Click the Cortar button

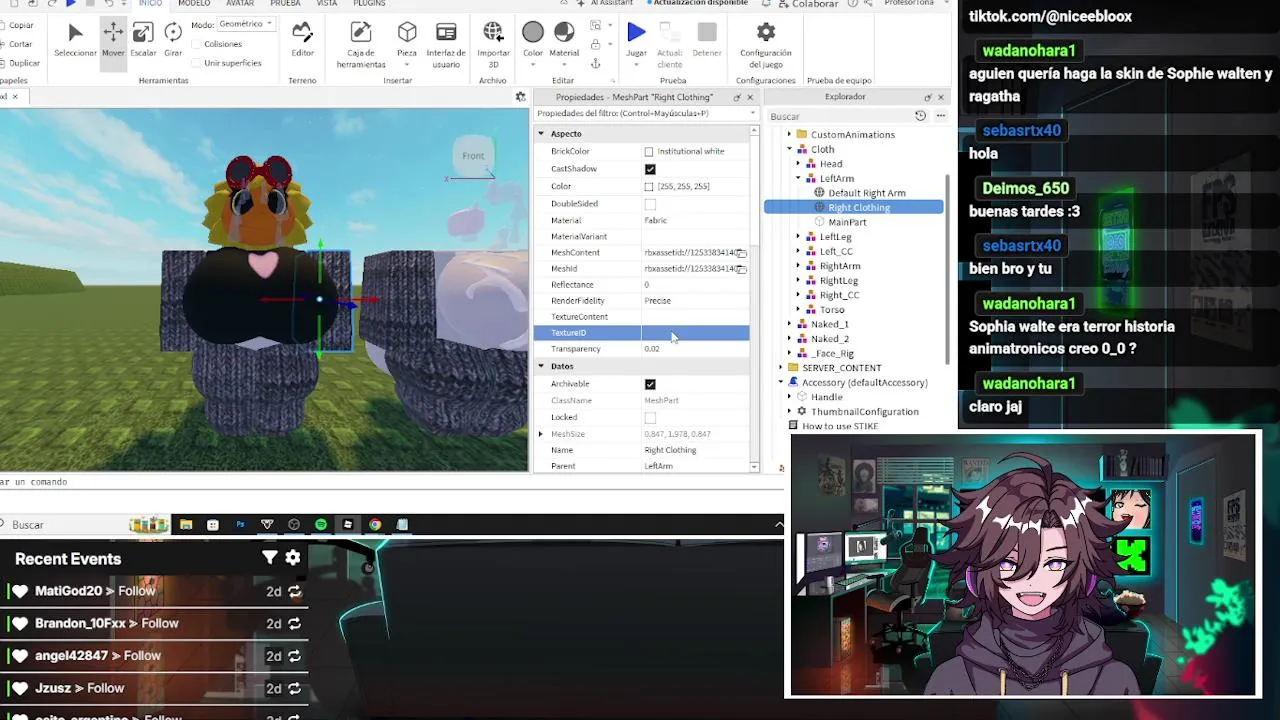coord(18,44)
